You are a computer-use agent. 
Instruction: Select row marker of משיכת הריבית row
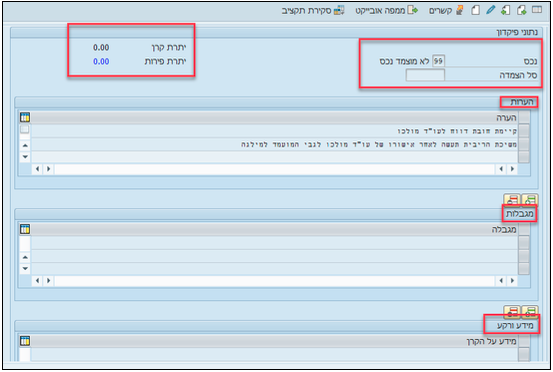click(524, 144)
